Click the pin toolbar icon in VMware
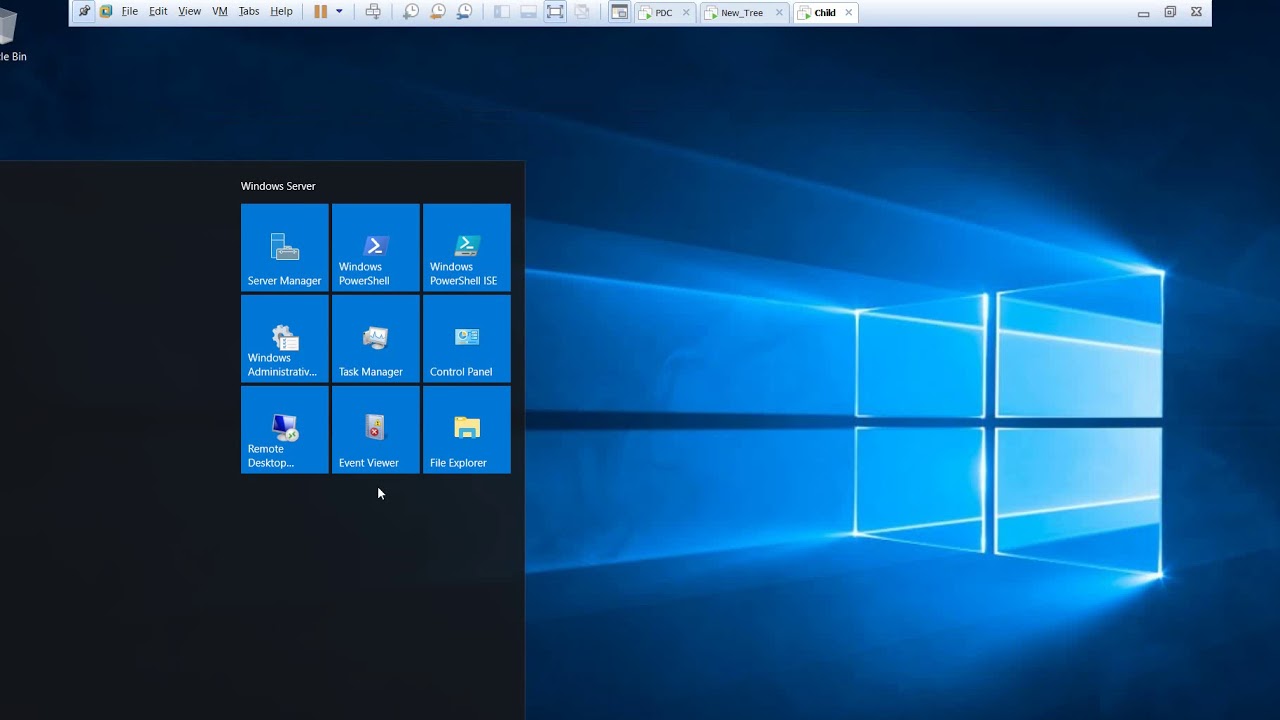Viewport: 1280px width, 720px height. point(84,12)
